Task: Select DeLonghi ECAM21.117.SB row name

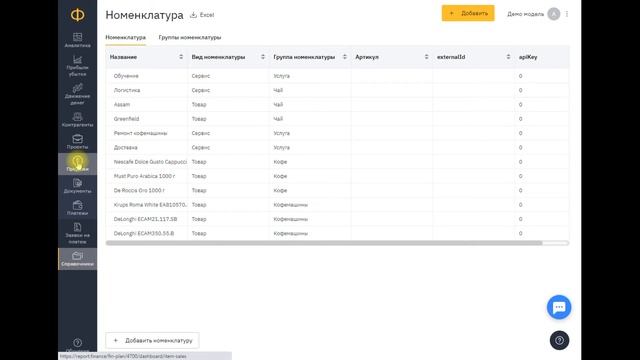Action: [145, 219]
